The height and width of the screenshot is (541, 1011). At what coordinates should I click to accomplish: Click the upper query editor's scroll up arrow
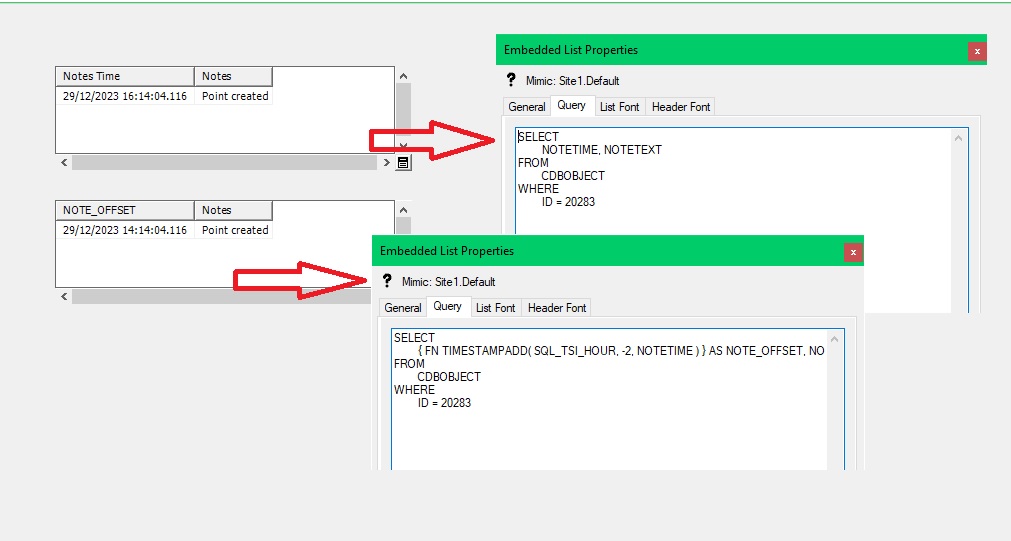(x=958, y=138)
